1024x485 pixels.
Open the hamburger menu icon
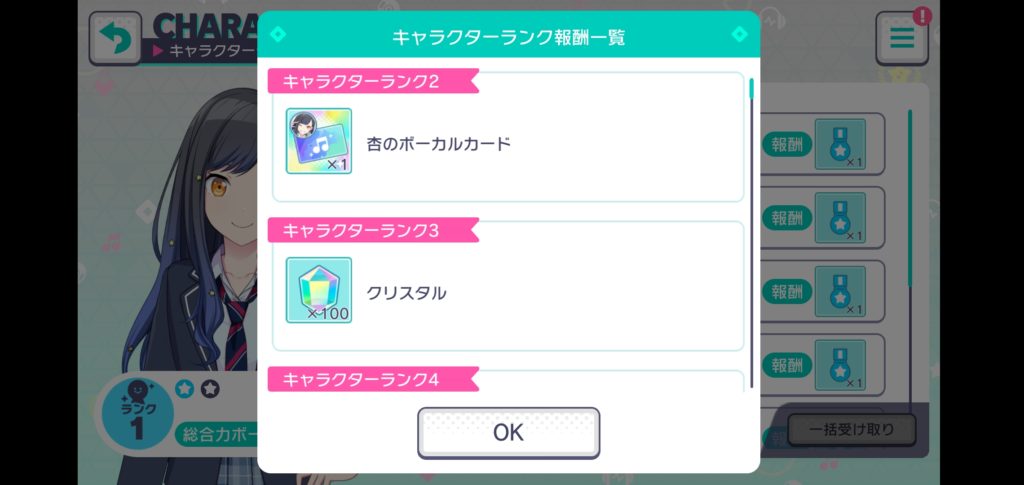[902, 38]
